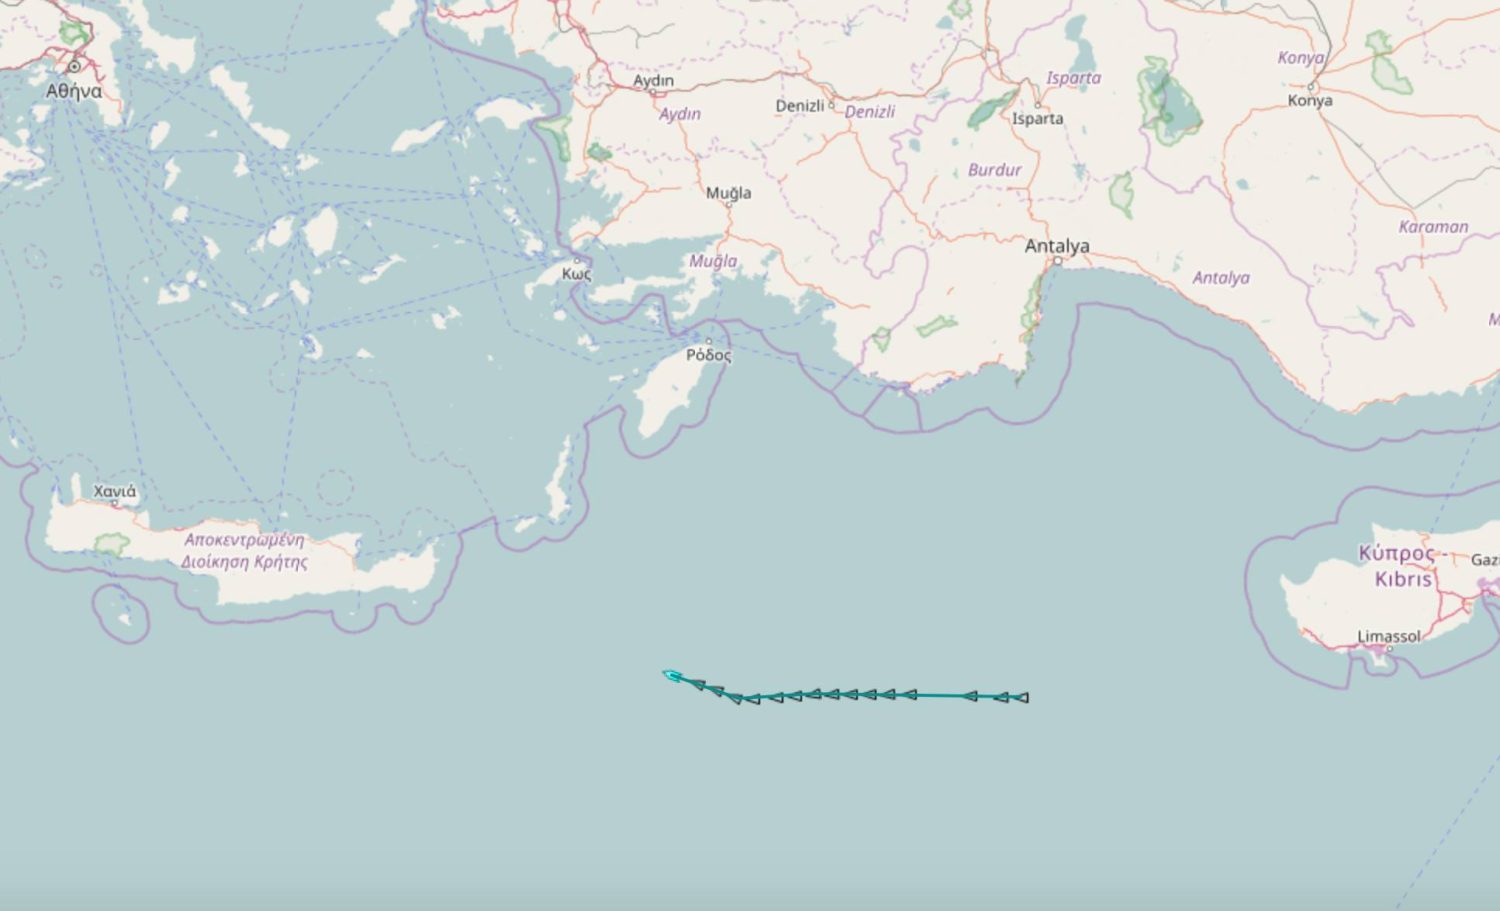The height and width of the screenshot is (911, 1500).
Task: Select the Karaman province label
Action: coord(1434,227)
